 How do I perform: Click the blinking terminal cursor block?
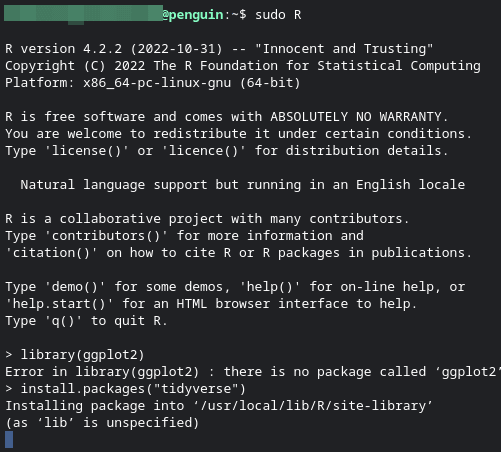pos(9,439)
